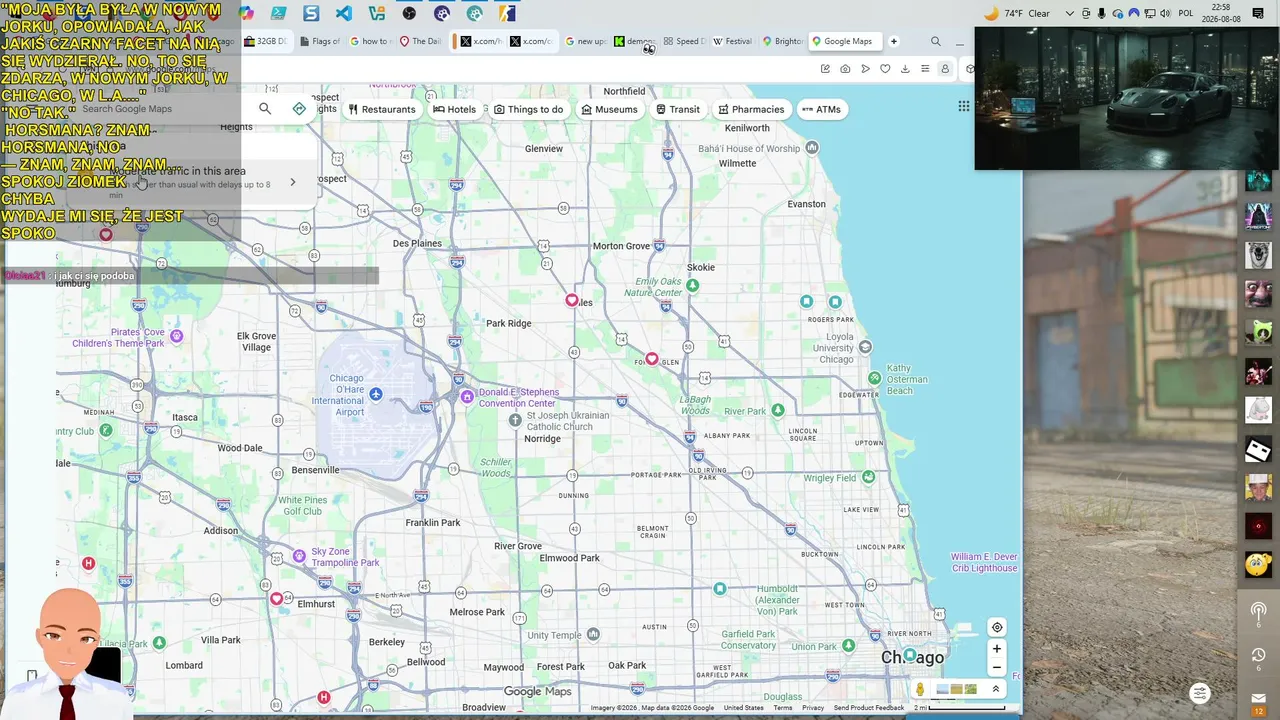Open the weather widget showing 74°F Clear
Screen dimensions: 1280x720
tap(1016, 13)
